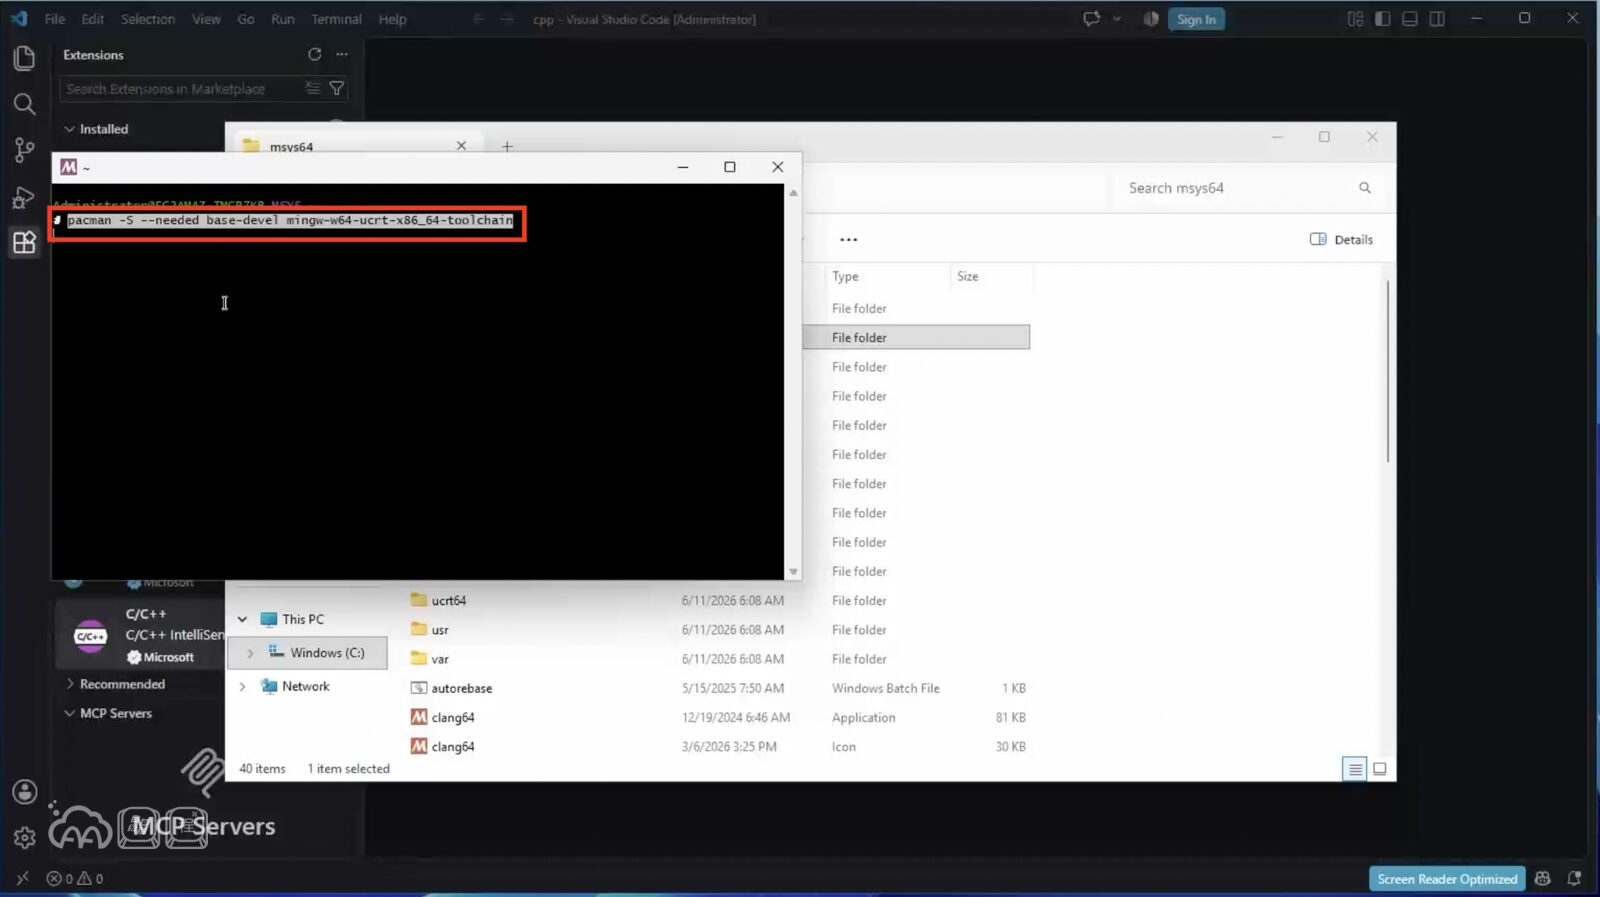Open the Selection menu
Image resolution: width=1600 pixels, height=897 pixels.
pos(148,19)
